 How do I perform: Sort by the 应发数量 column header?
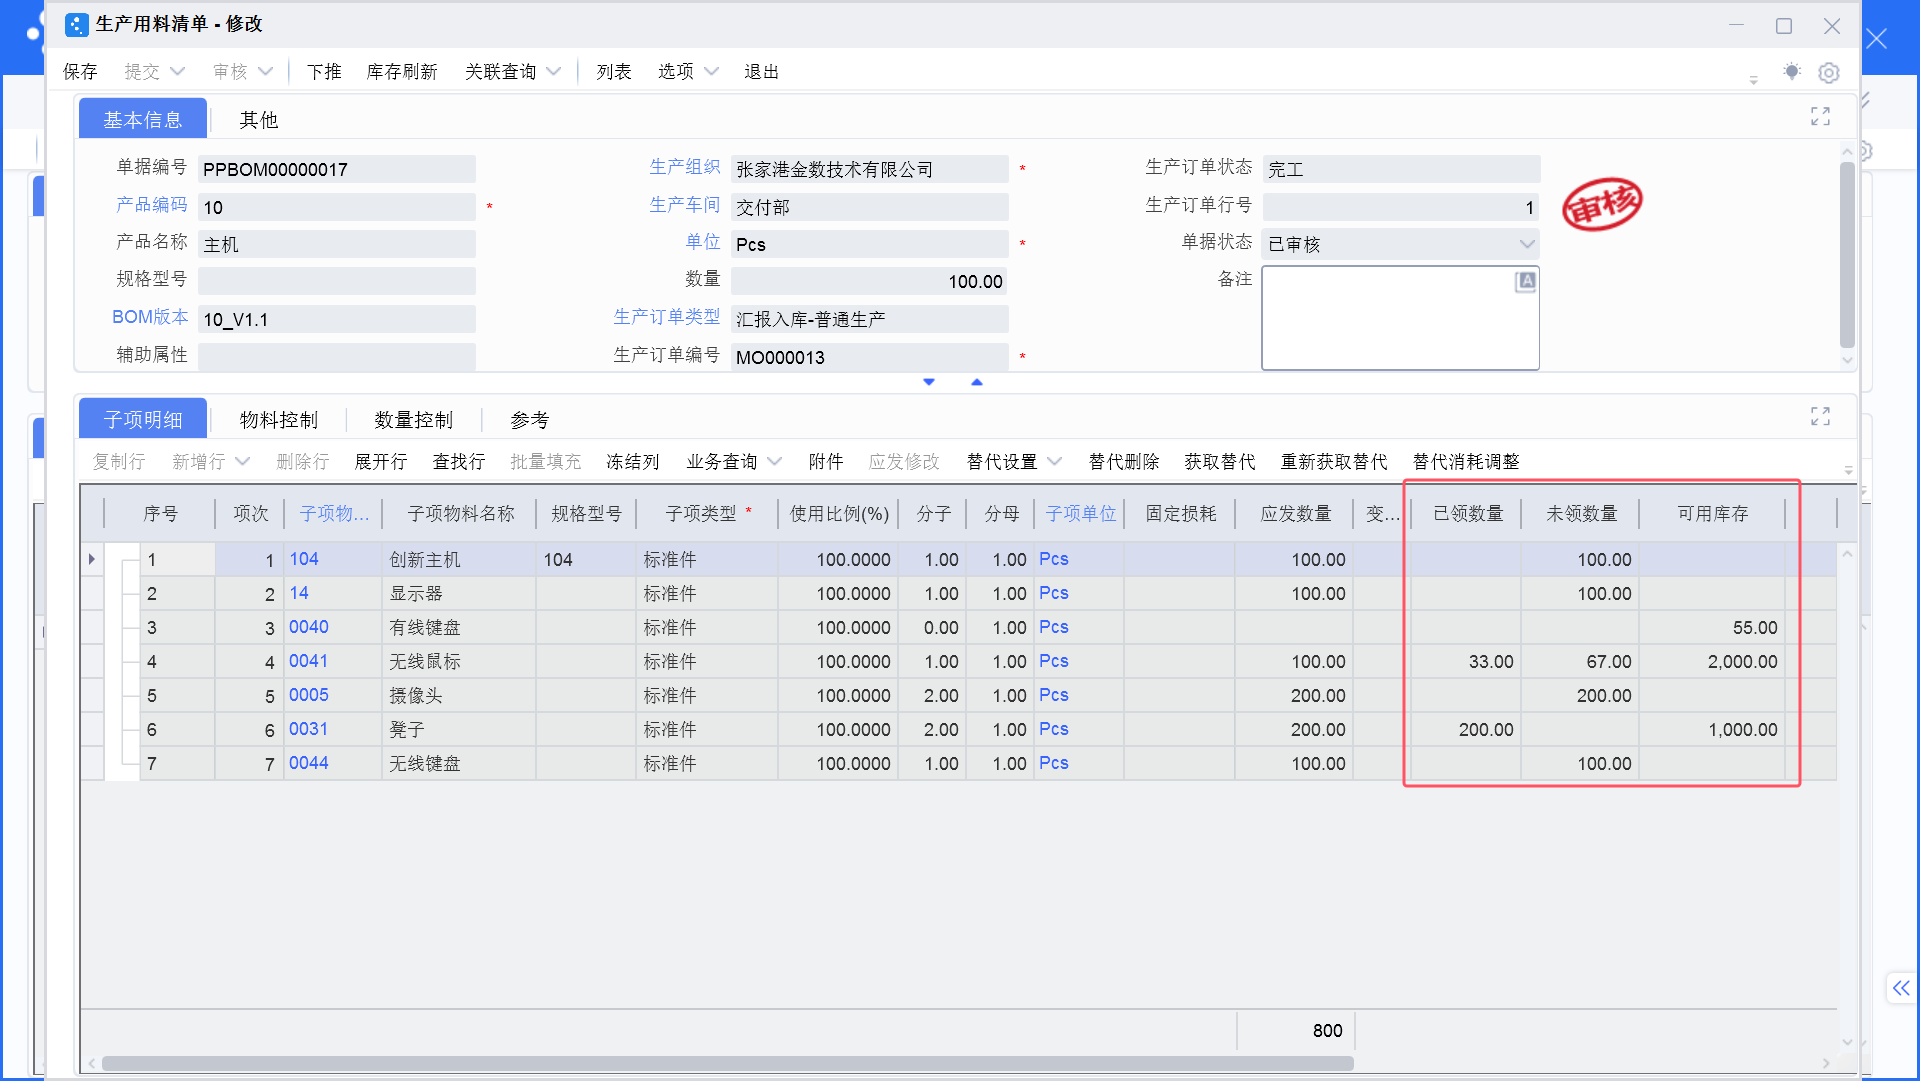pyautogui.click(x=1296, y=514)
